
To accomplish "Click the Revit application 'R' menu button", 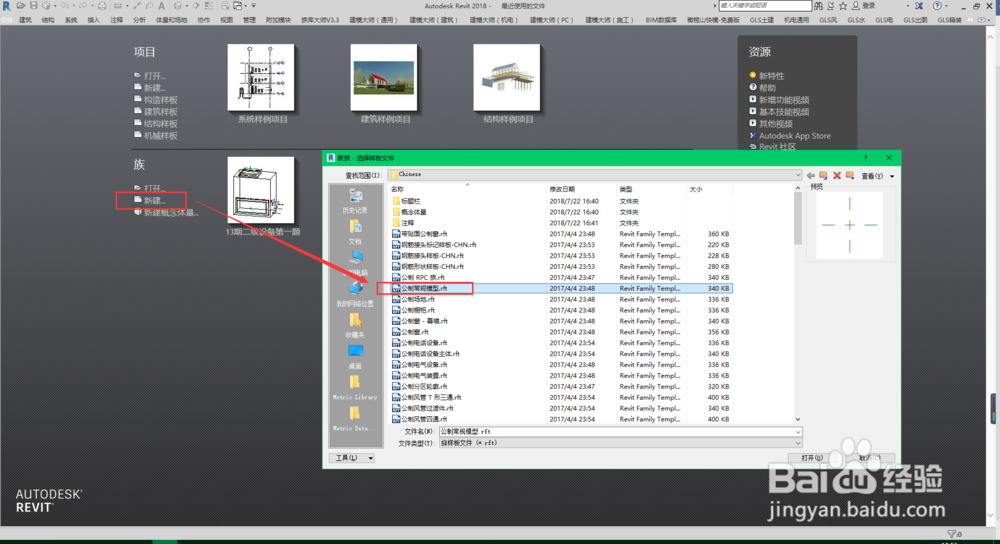I will click(x=6, y=6).
